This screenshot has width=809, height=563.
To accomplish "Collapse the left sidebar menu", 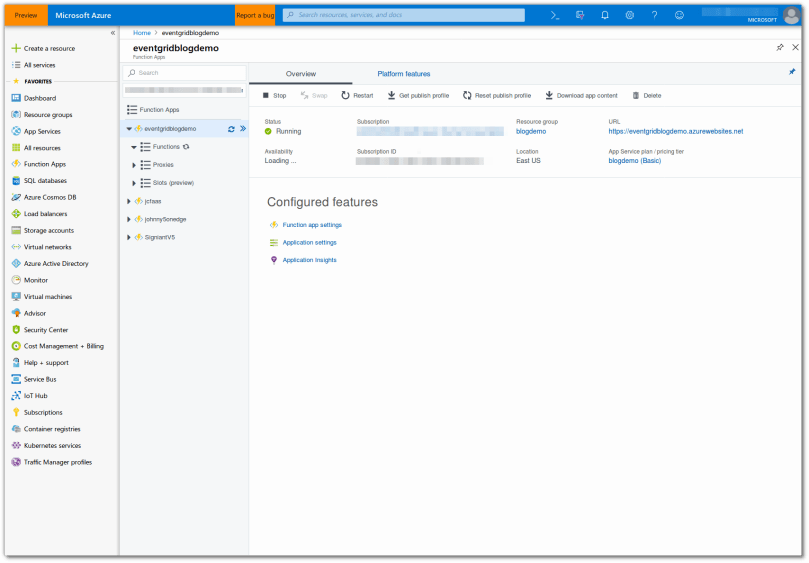I will (x=112, y=33).
